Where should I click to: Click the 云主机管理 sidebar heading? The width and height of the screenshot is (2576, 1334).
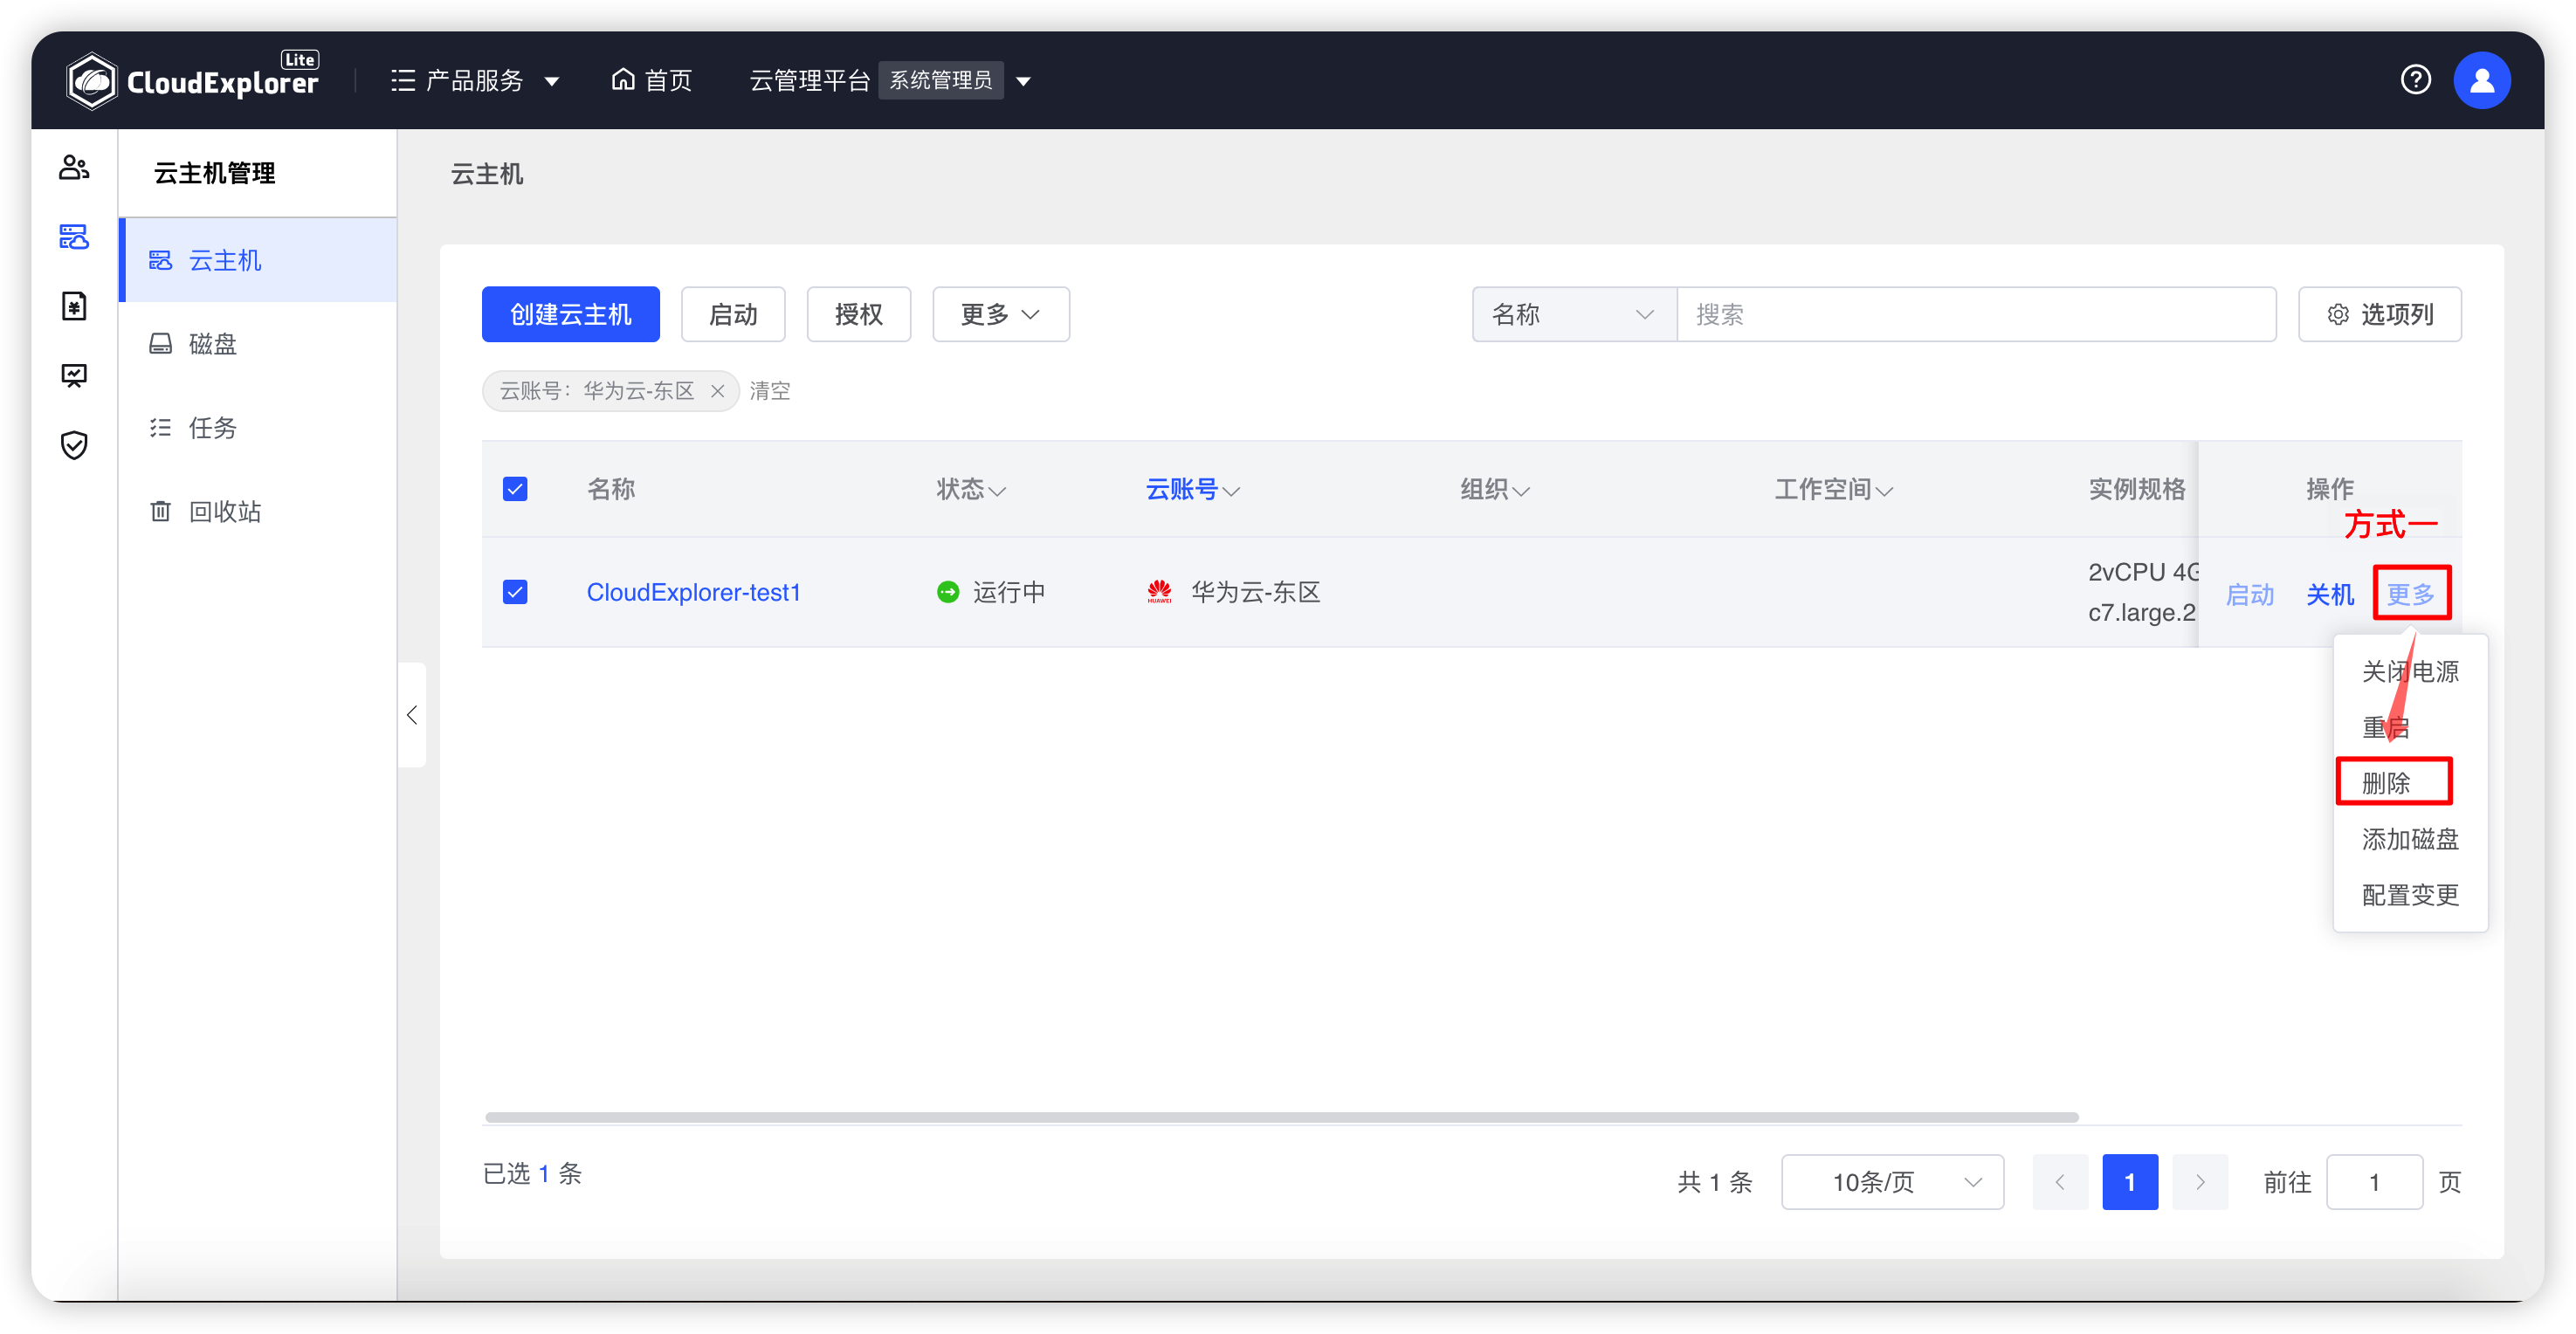coord(214,173)
